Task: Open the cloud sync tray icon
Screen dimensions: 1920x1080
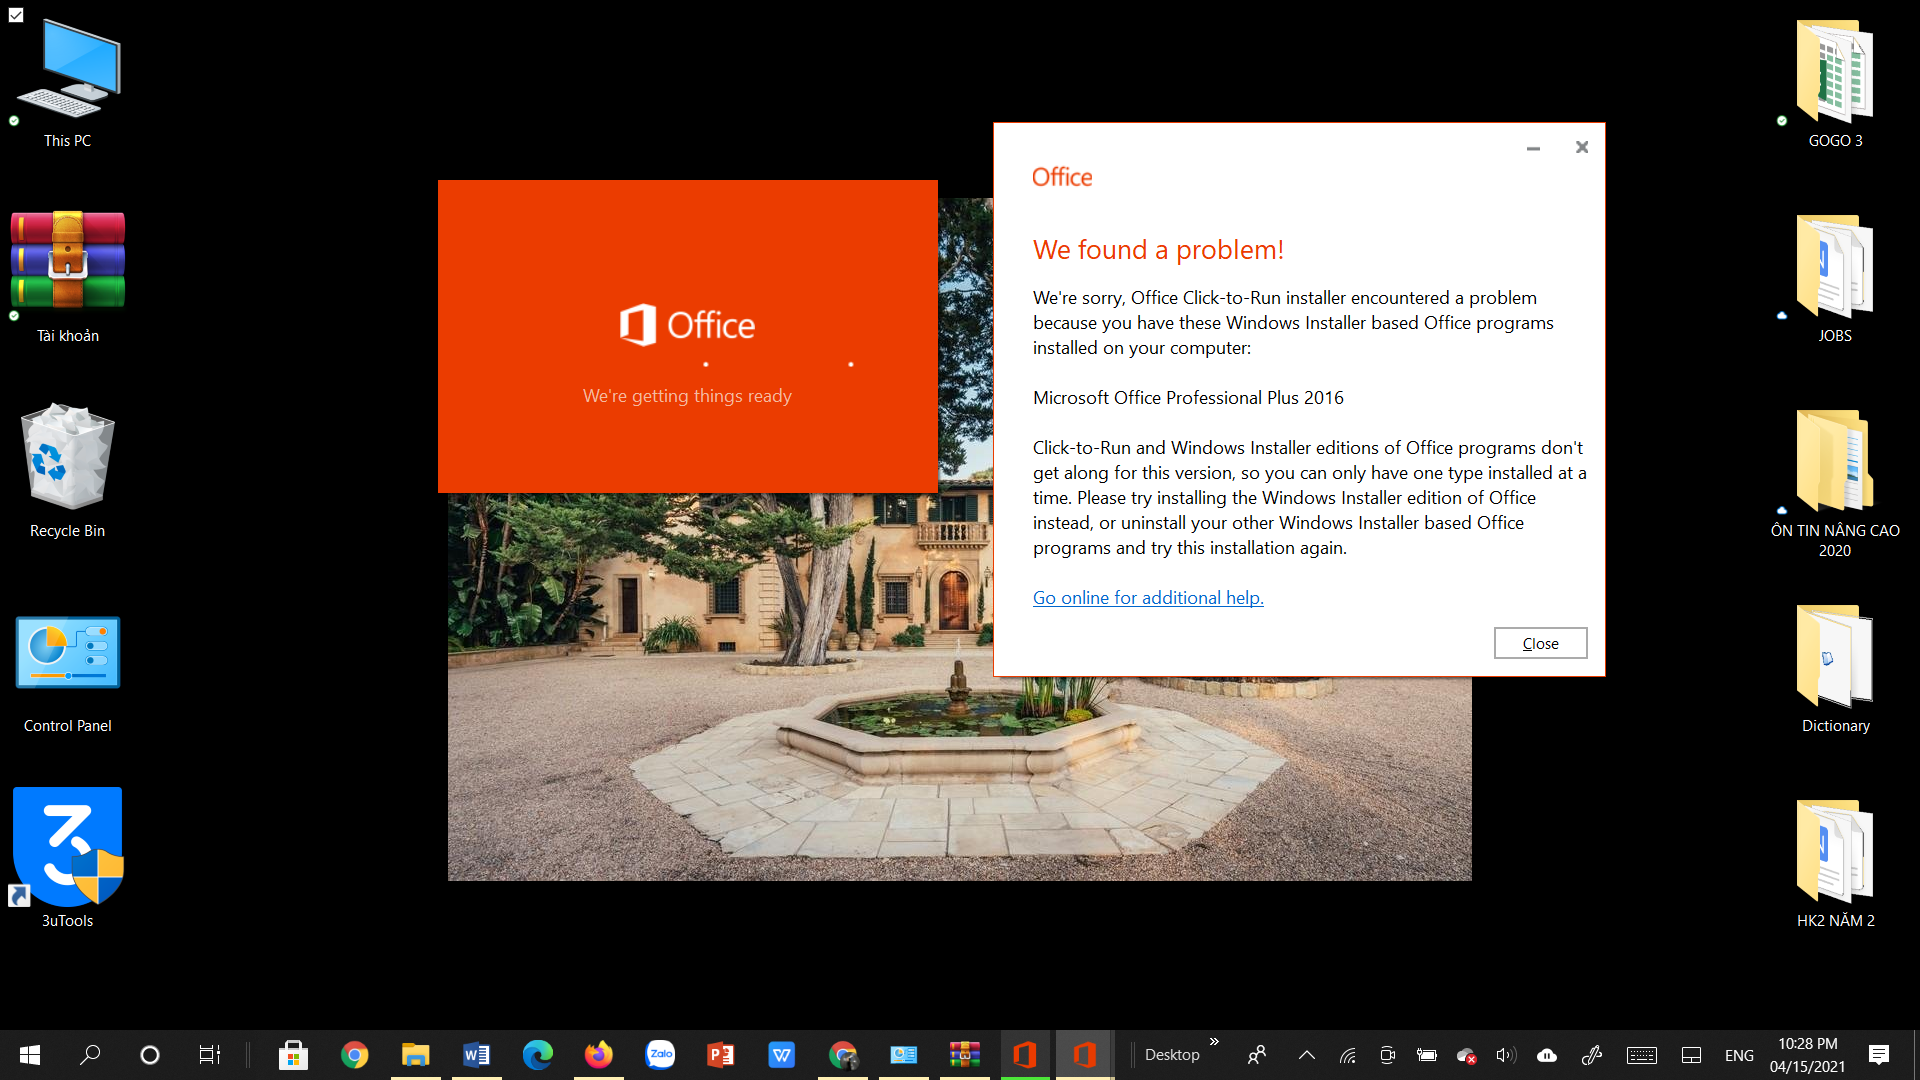Action: point(1547,1055)
